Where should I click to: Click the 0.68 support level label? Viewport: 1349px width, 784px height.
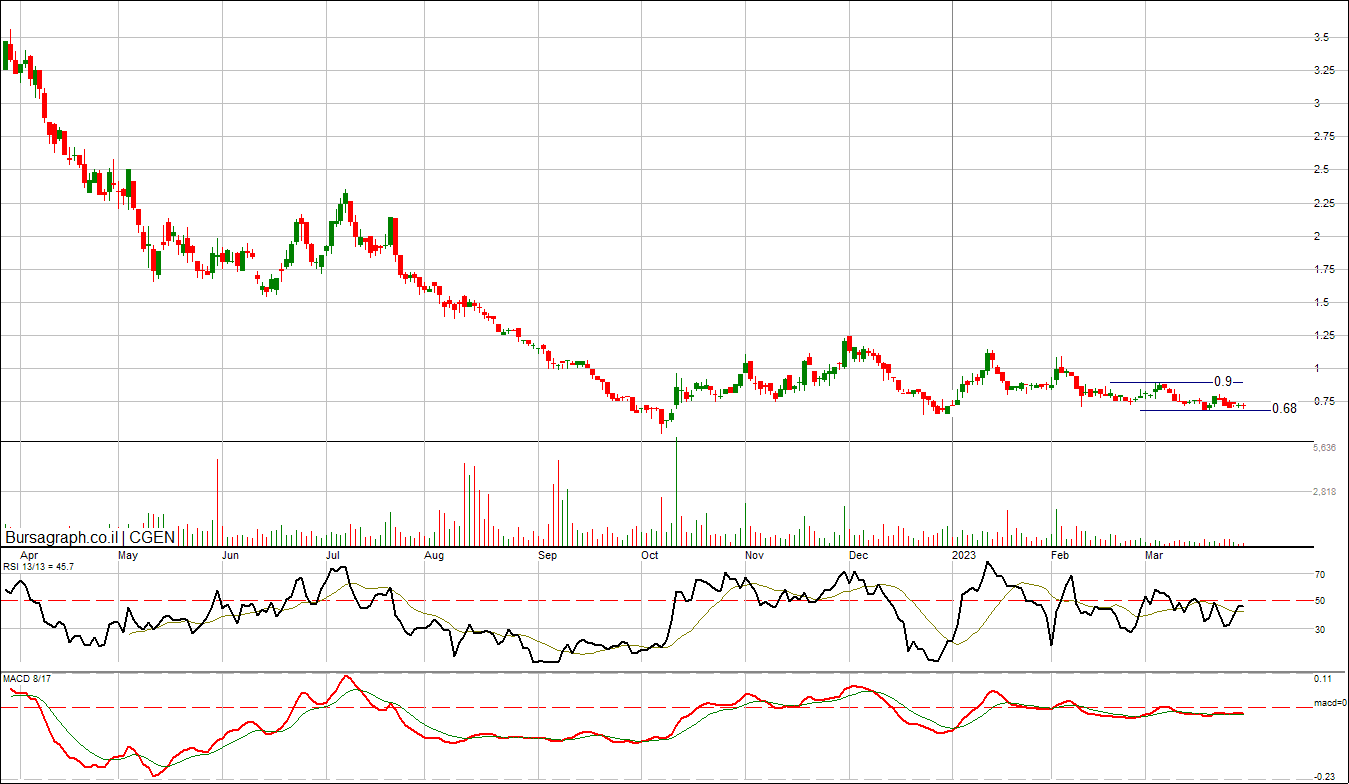[1284, 408]
